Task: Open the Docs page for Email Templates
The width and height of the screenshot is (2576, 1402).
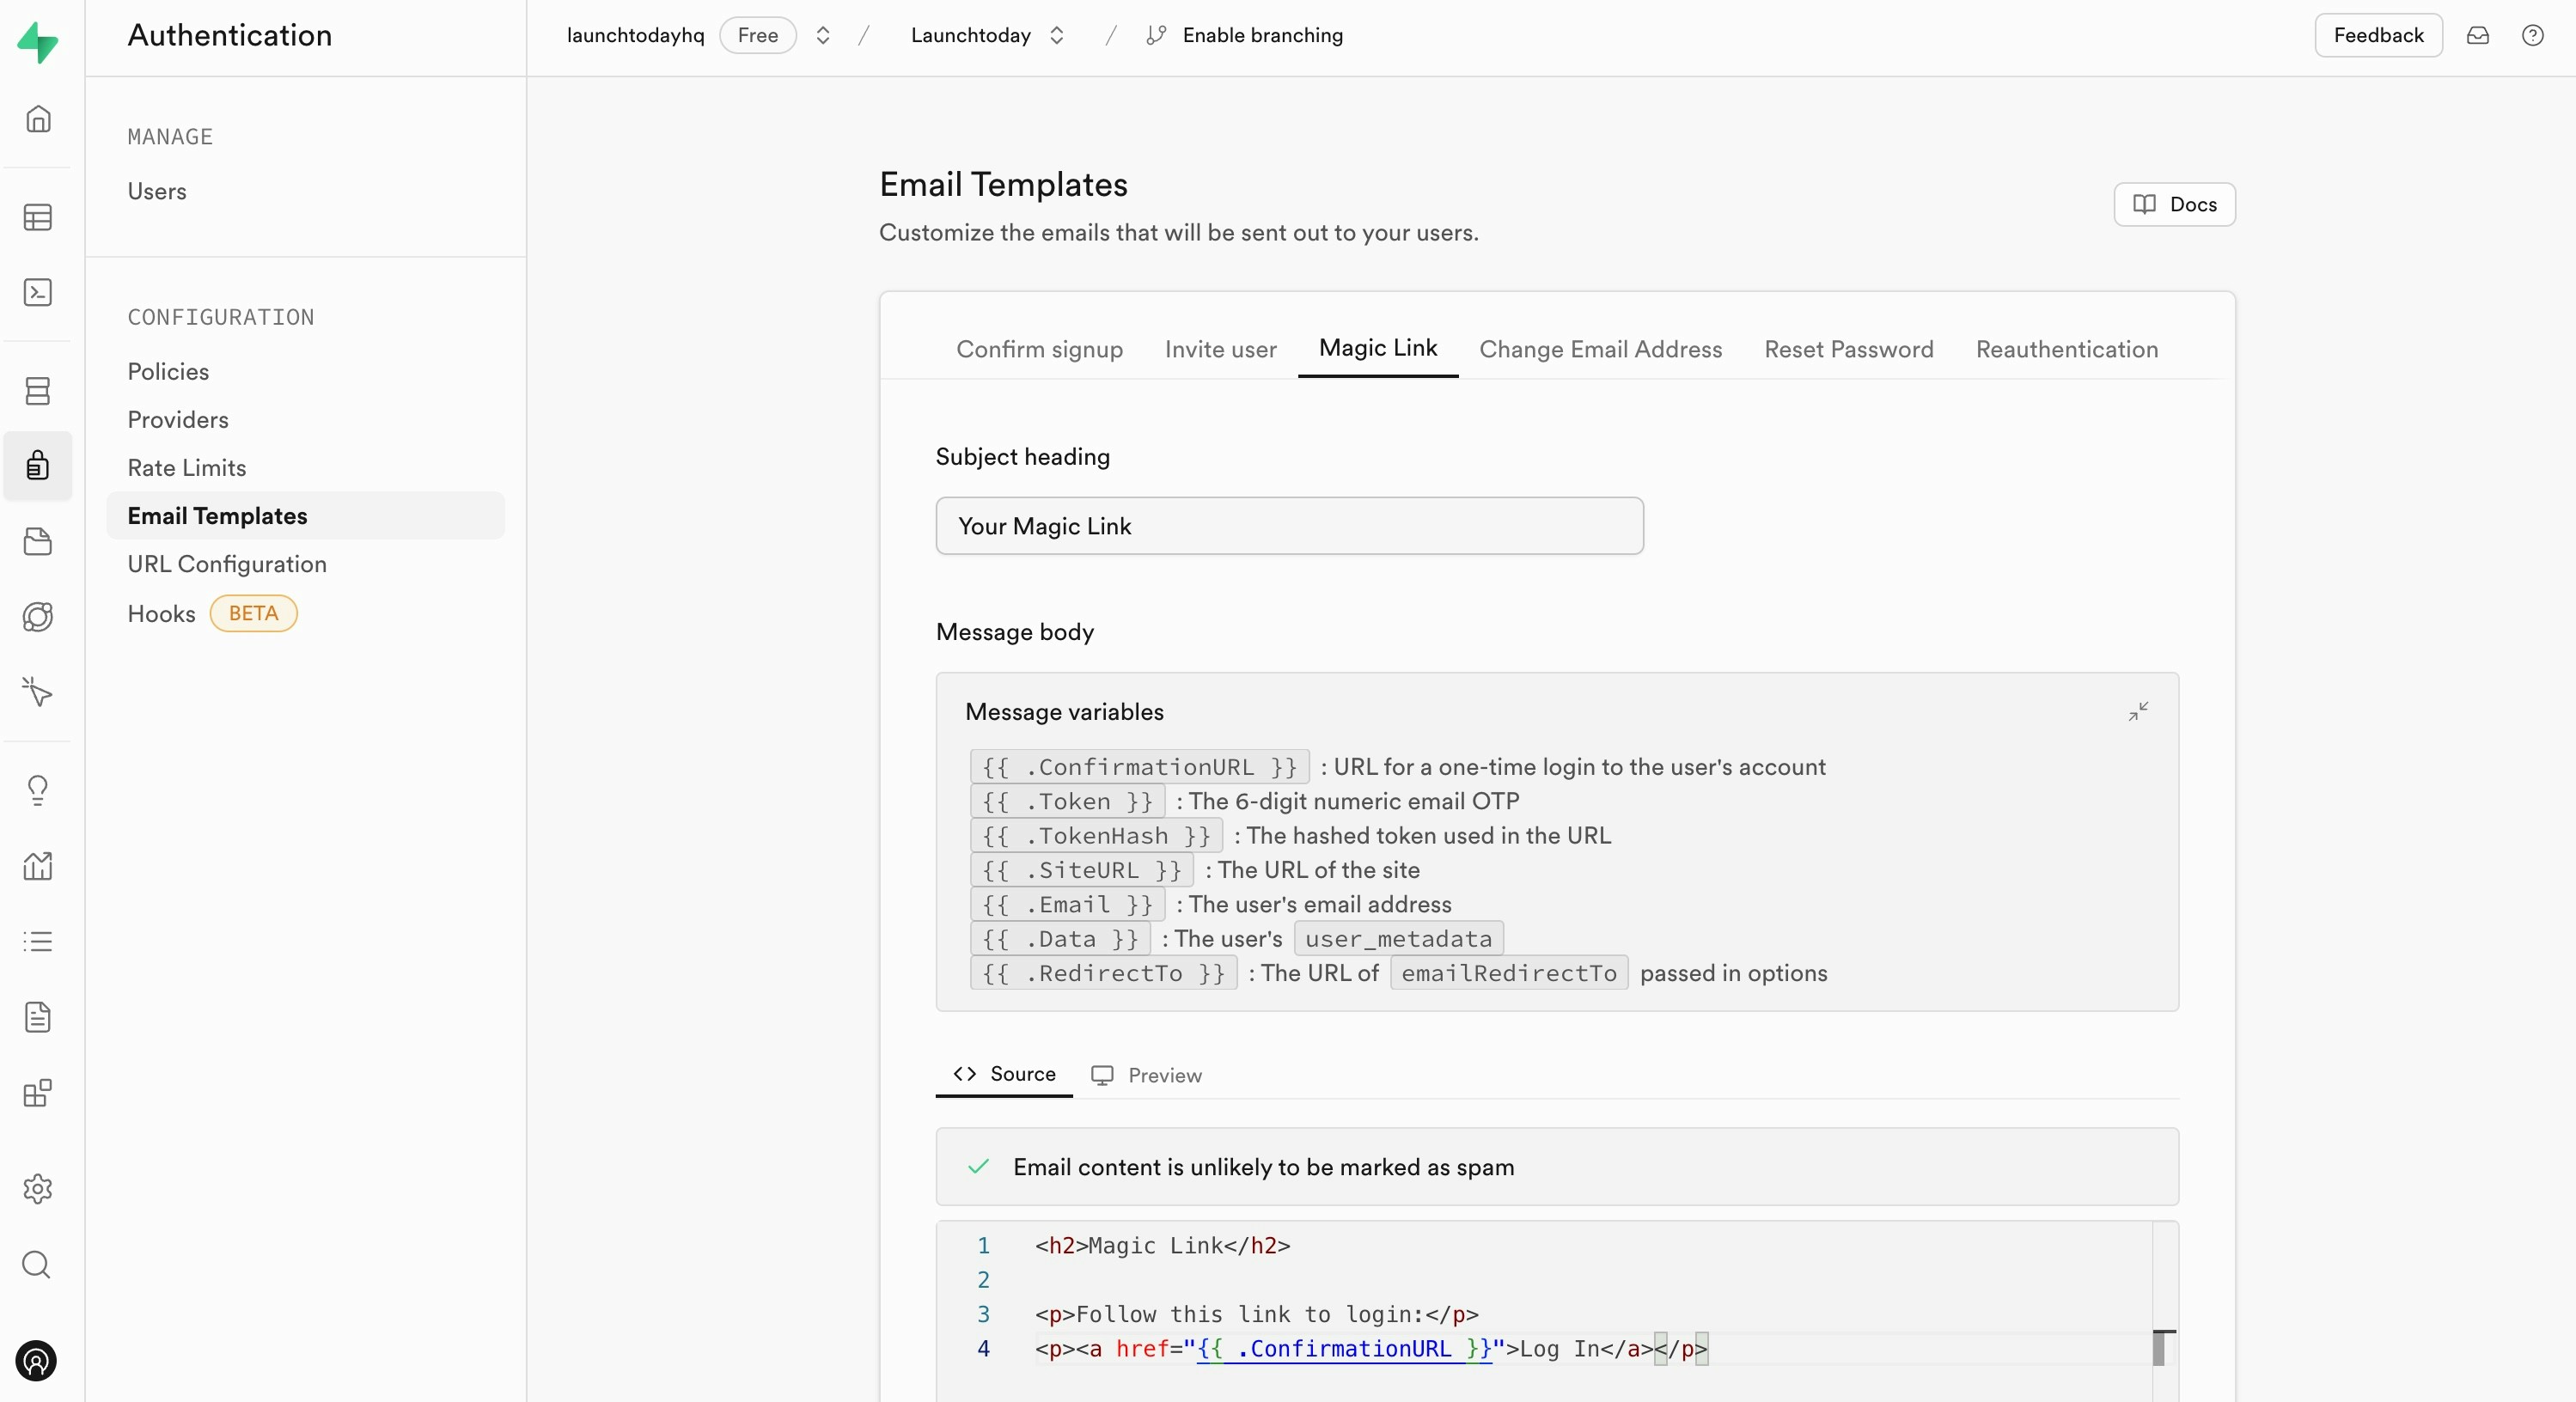Action: coord(2173,204)
